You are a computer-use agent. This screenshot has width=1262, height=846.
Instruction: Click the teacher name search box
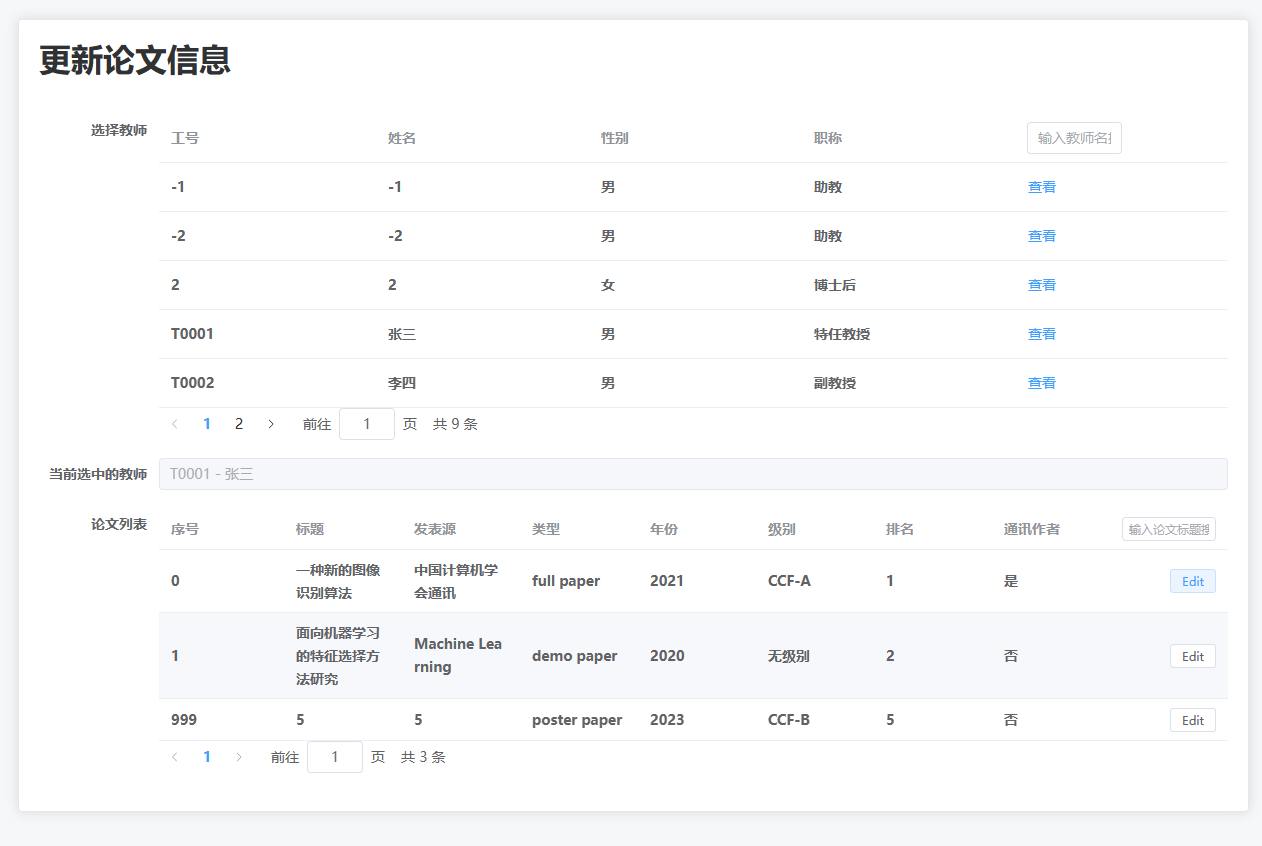pyautogui.click(x=1074, y=137)
